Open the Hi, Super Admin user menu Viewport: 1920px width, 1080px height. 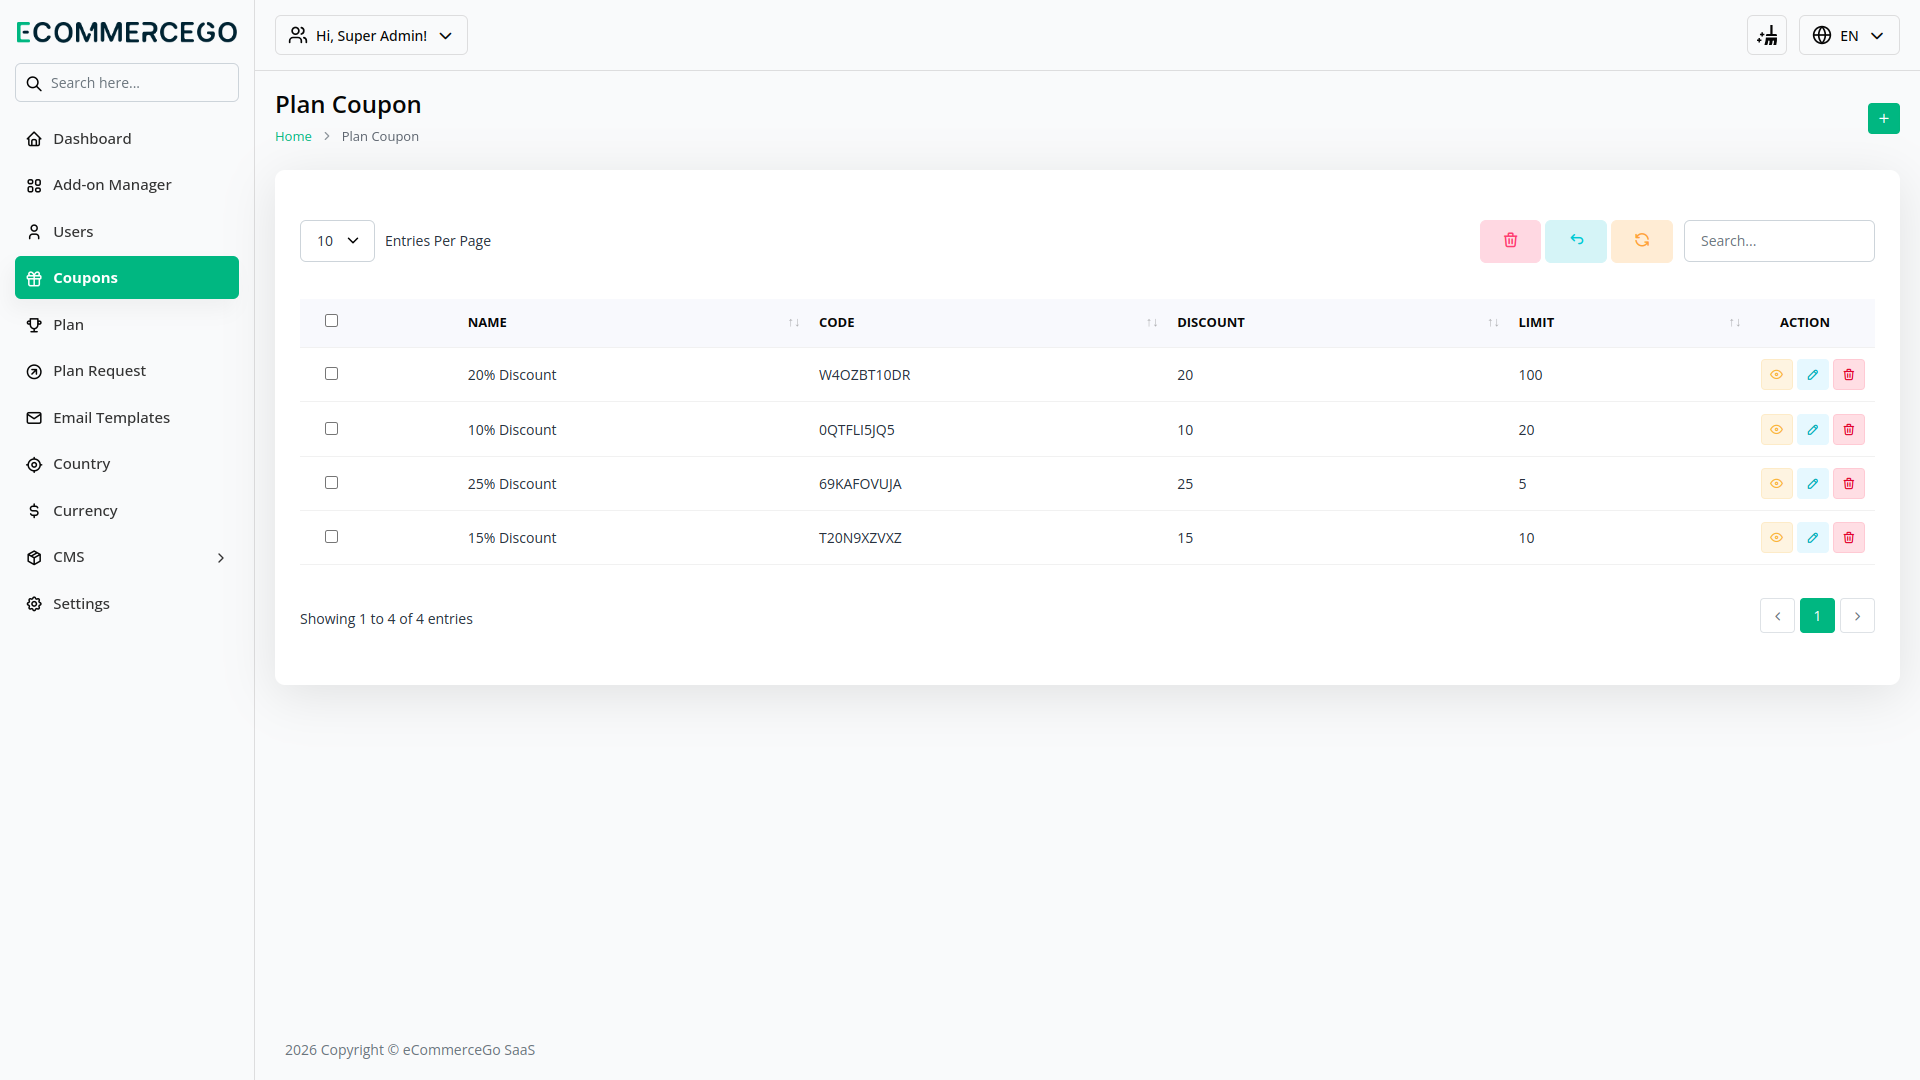(x=371, y=36)
